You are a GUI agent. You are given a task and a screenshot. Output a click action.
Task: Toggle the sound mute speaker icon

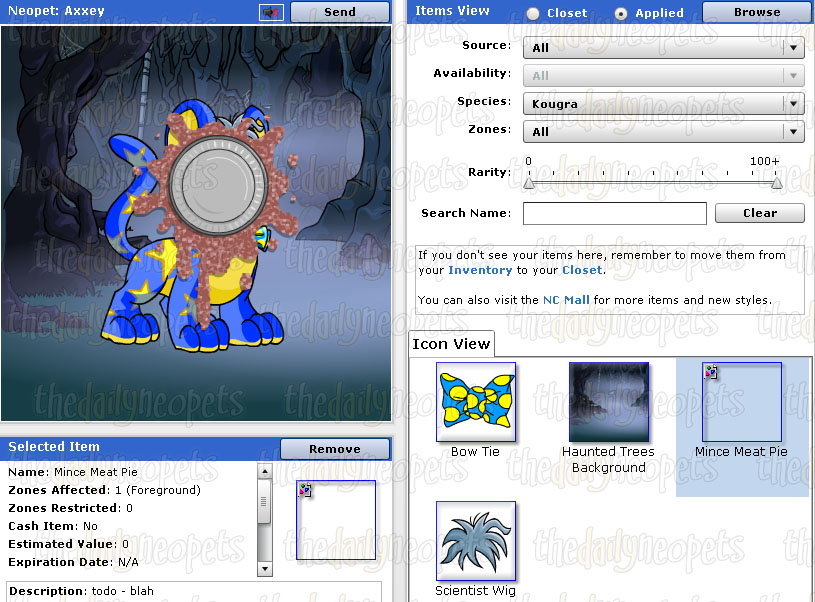271,12
